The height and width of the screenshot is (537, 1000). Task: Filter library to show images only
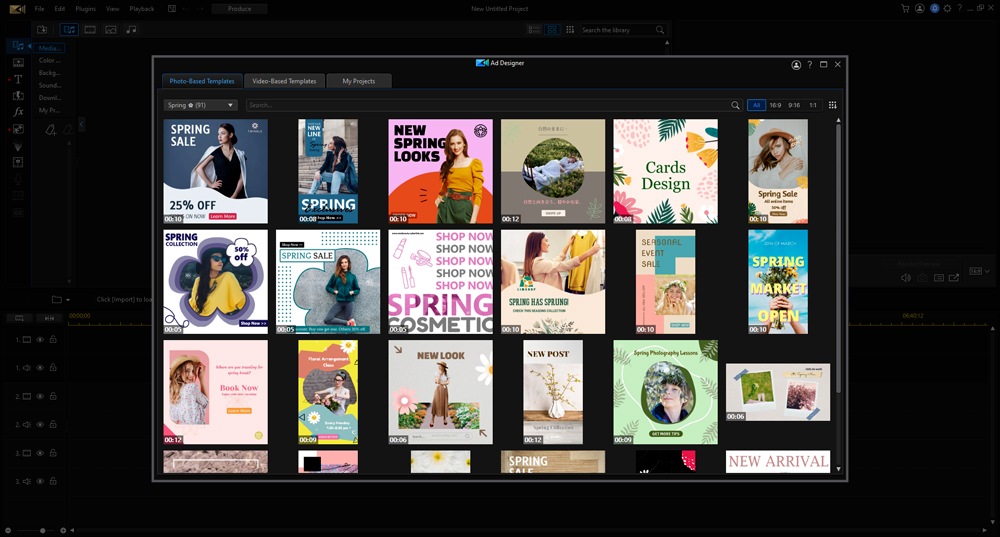111,29
